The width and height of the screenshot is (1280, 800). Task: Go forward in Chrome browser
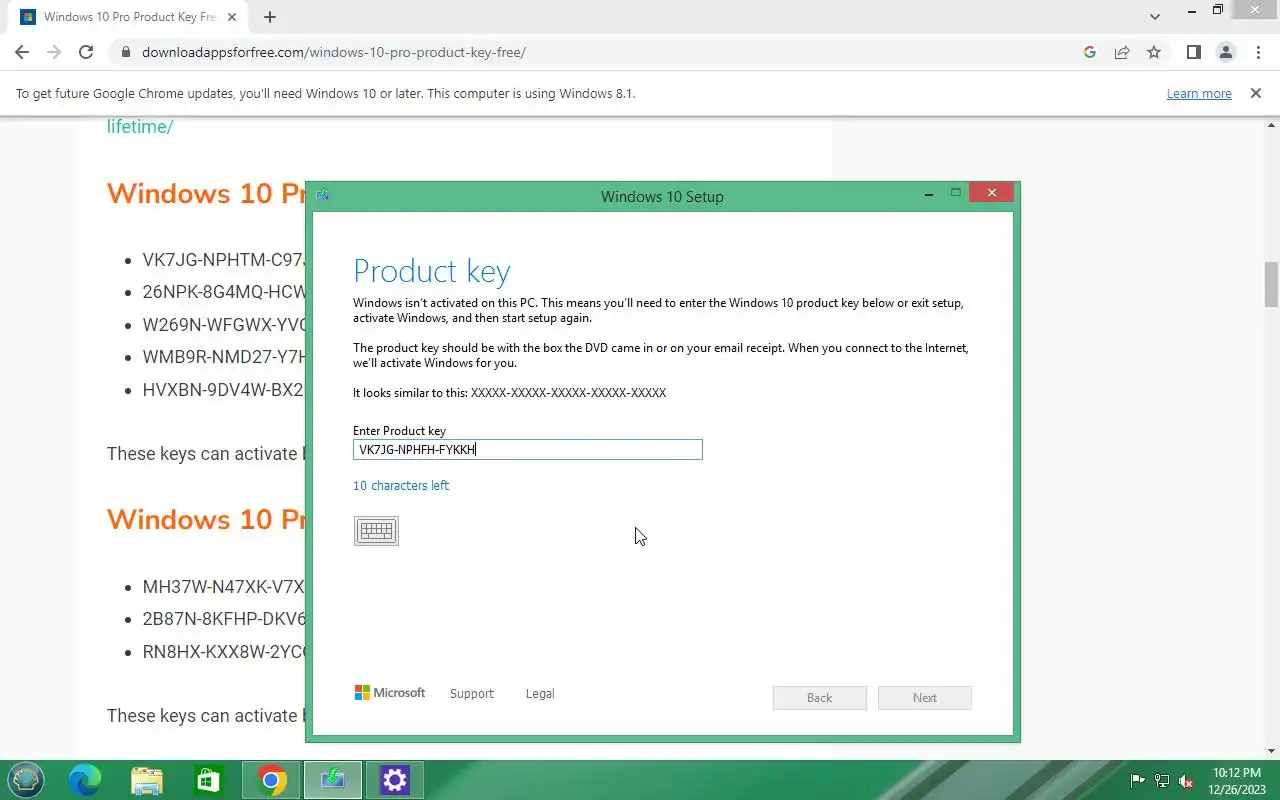[54, 52]
